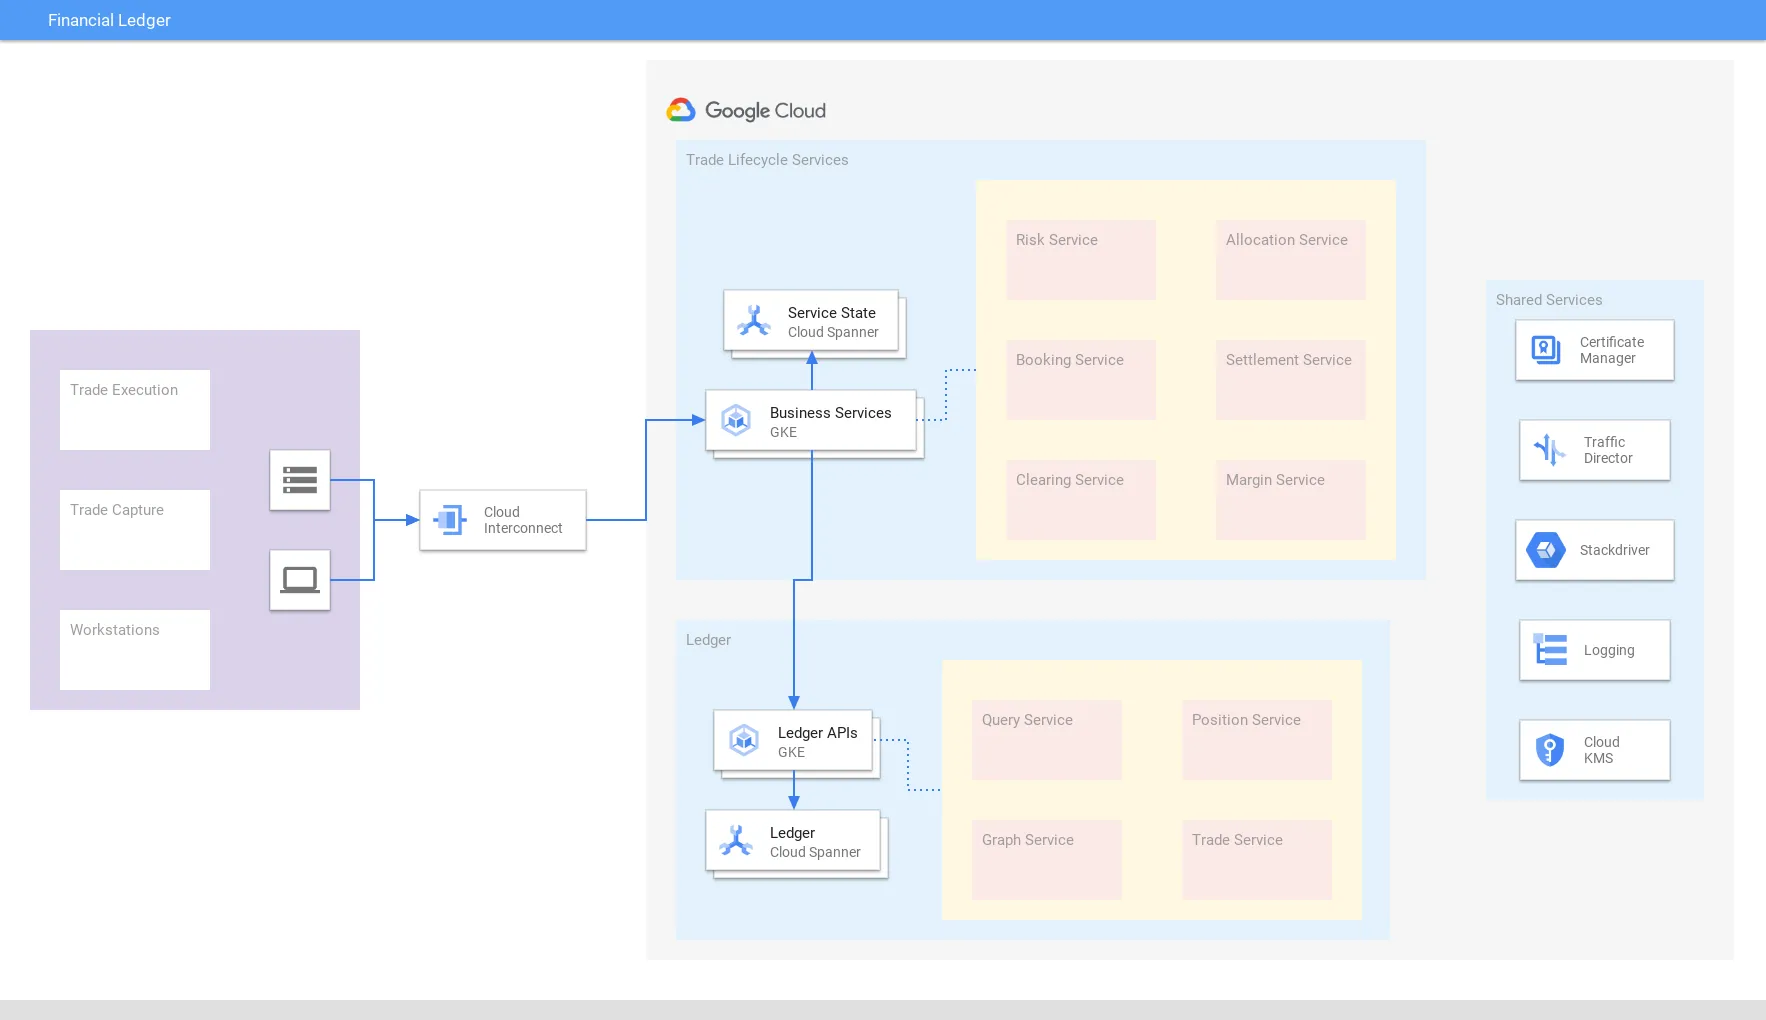
Task: Select the Cloud KMS shield icon
Action: tap(1550, 750)
